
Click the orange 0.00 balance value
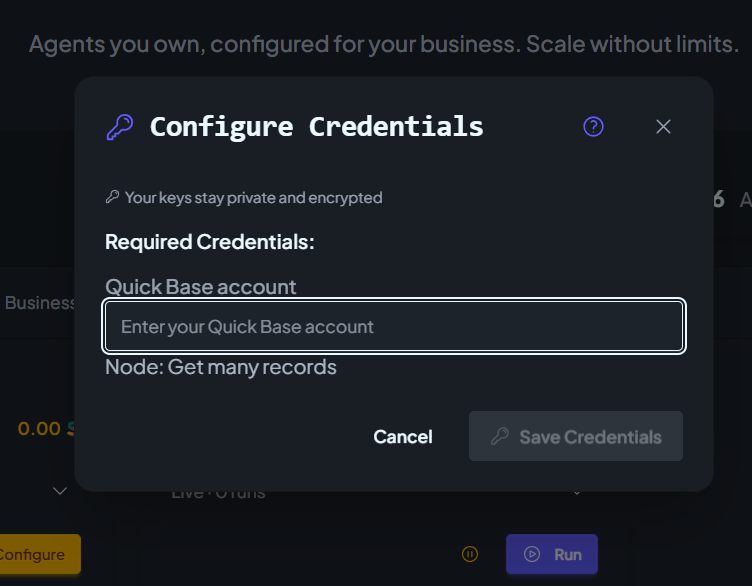[39, 429]
